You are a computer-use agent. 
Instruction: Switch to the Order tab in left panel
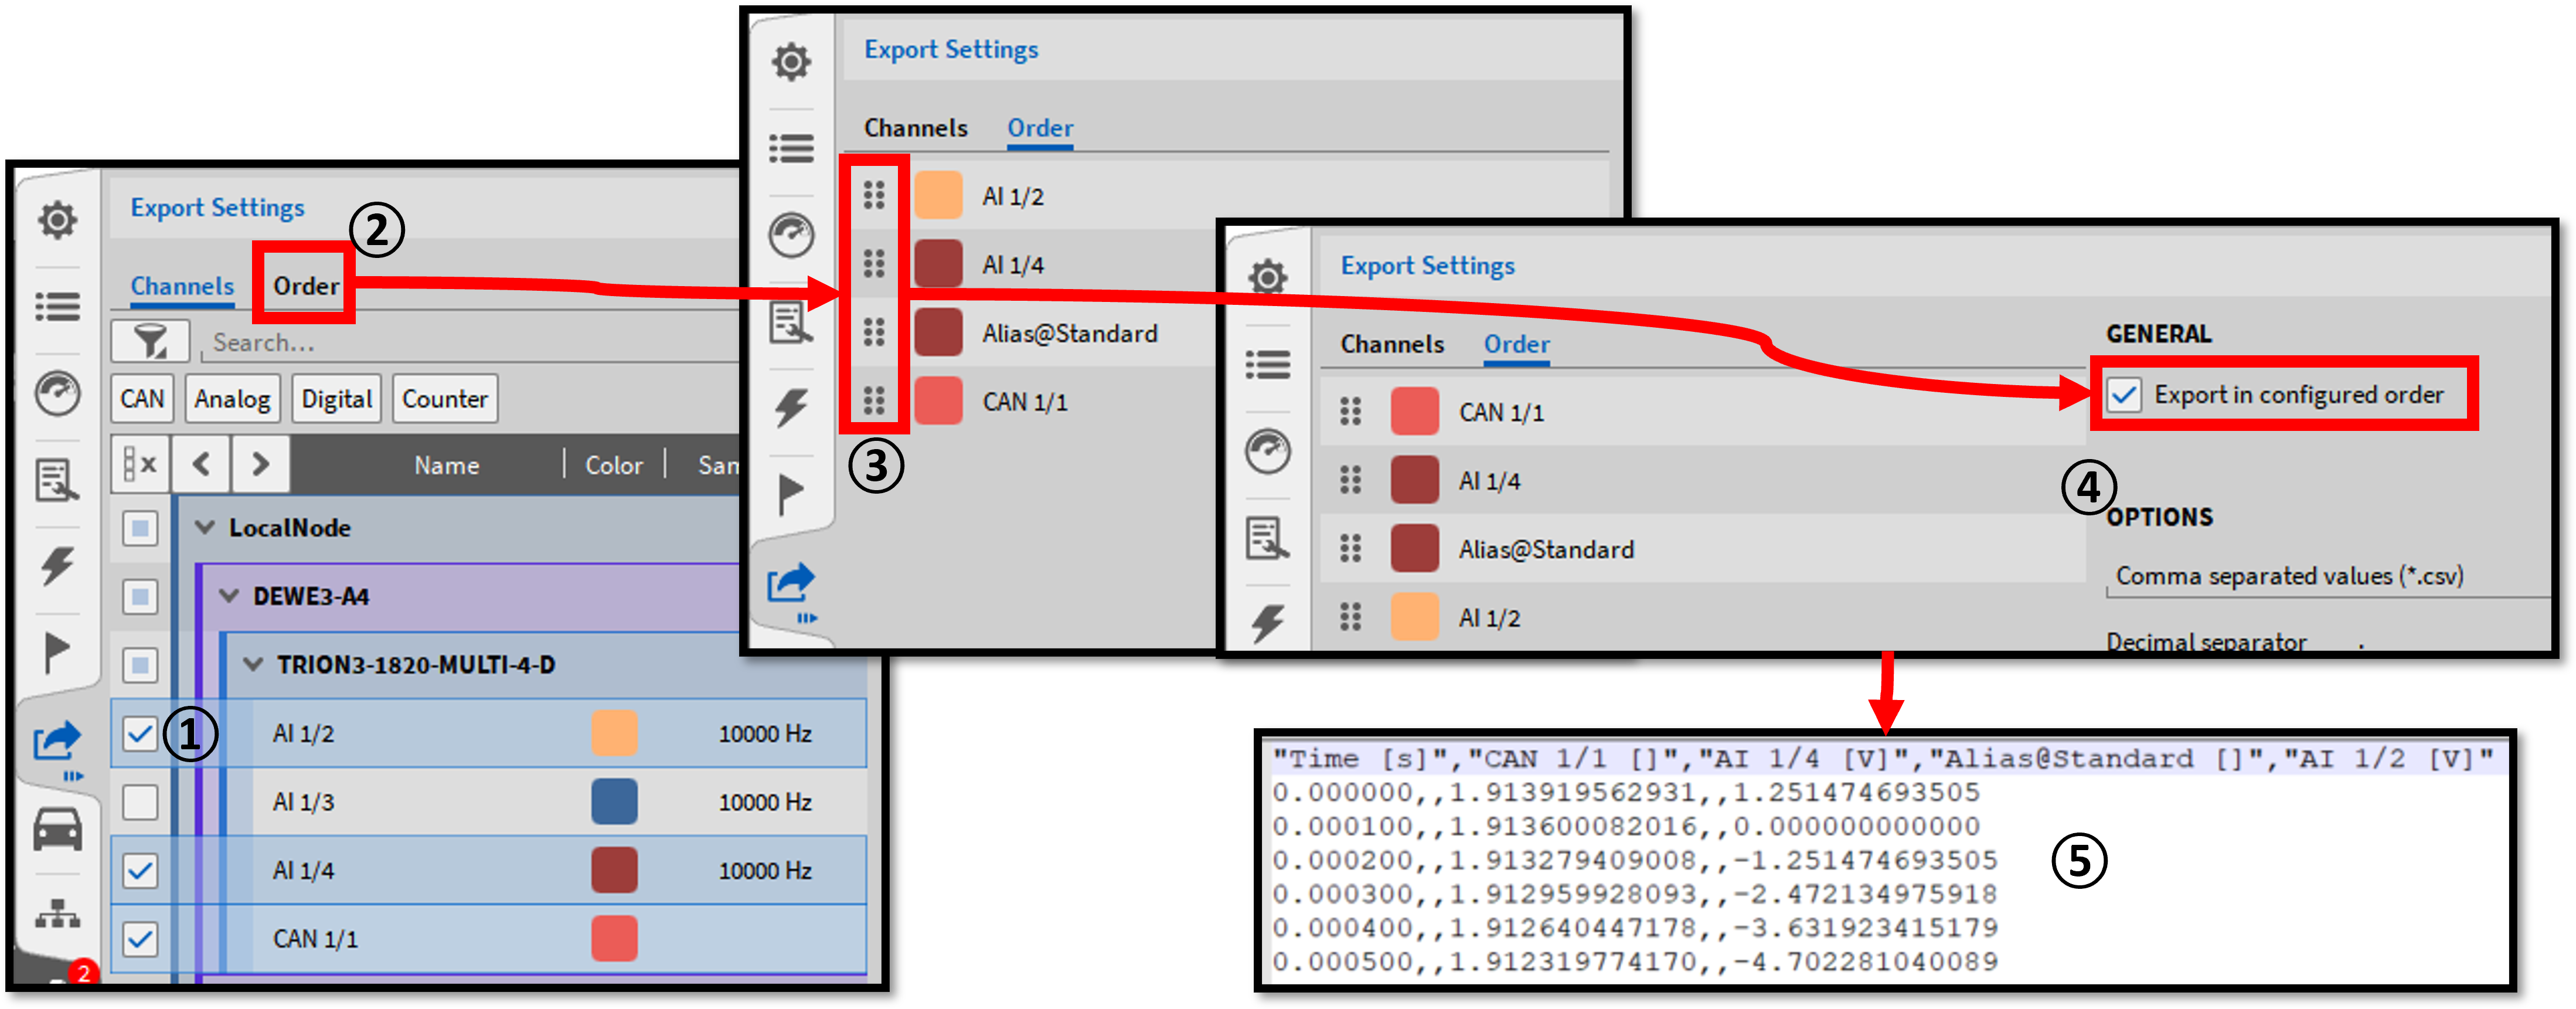pos(306,286)
